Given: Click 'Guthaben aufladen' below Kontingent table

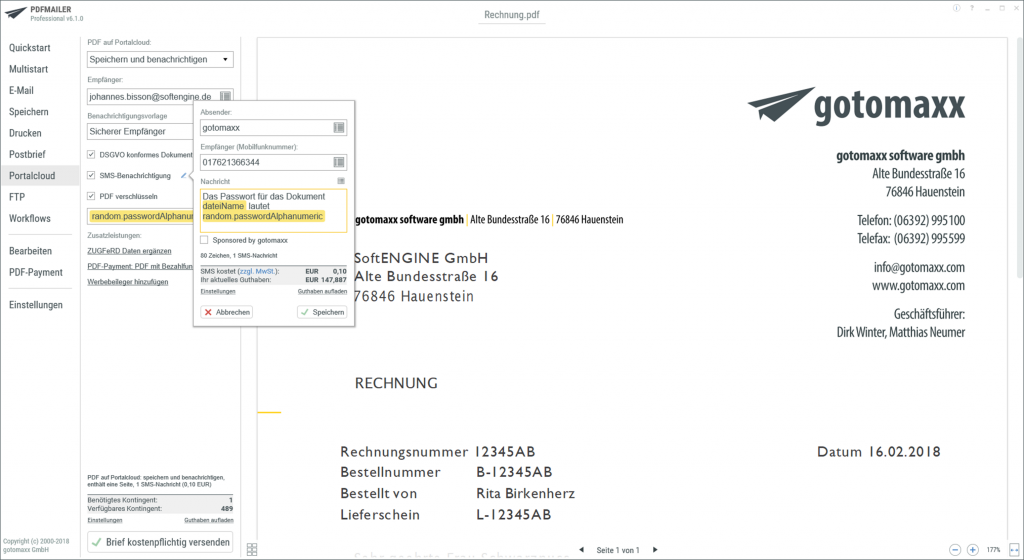Looking at the screenshot, I should click(208, 520).
